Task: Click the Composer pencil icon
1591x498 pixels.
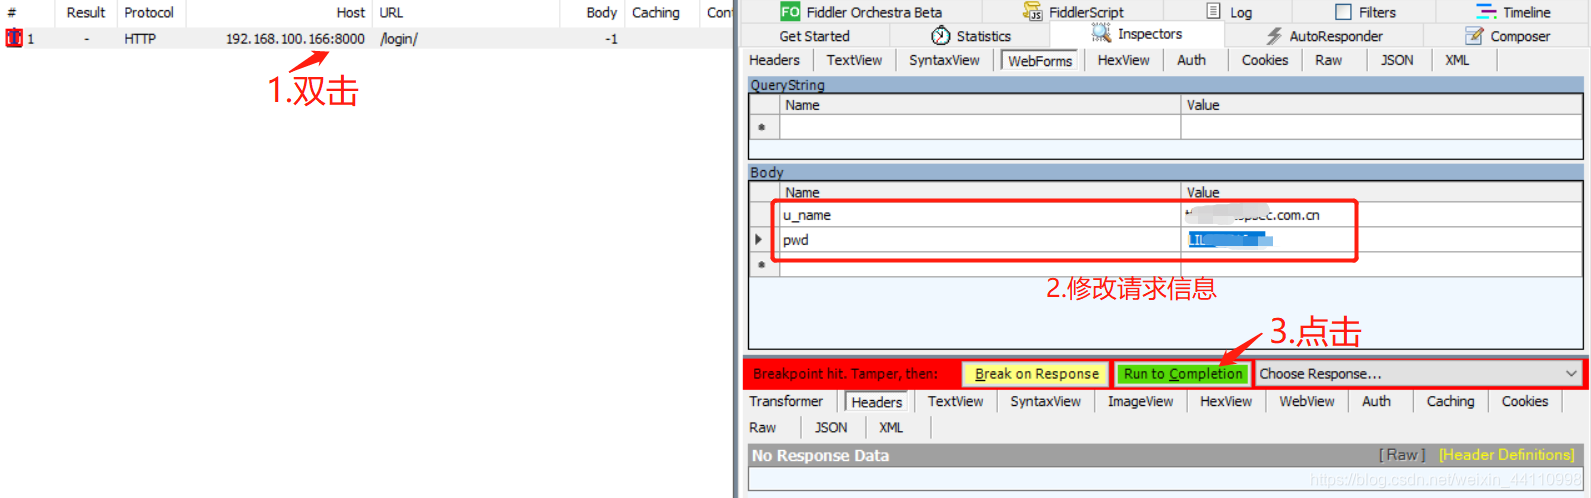Action: pos(1474,36)
